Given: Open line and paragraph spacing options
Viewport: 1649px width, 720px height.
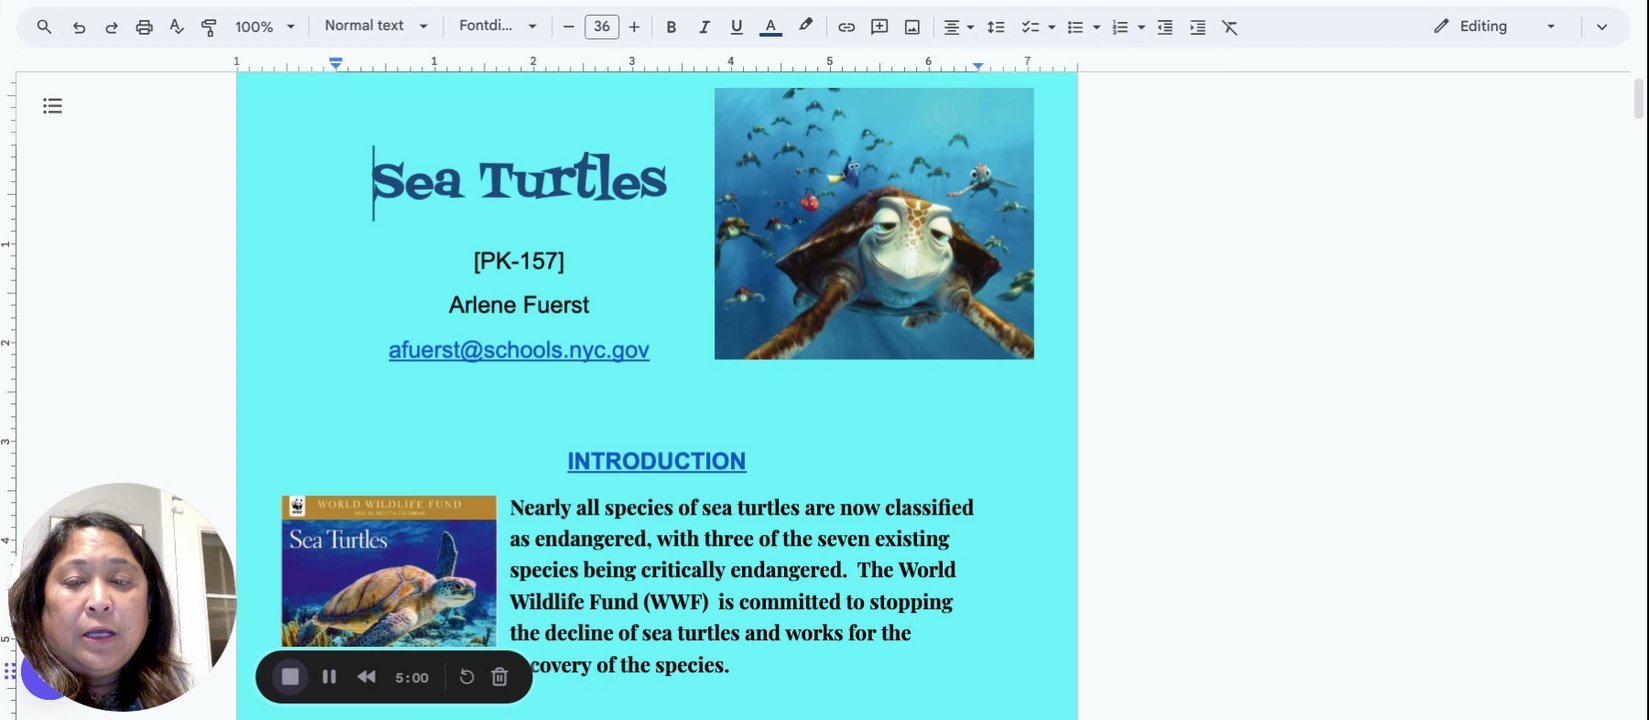Looking at the screenshot, I should point(995,27).
